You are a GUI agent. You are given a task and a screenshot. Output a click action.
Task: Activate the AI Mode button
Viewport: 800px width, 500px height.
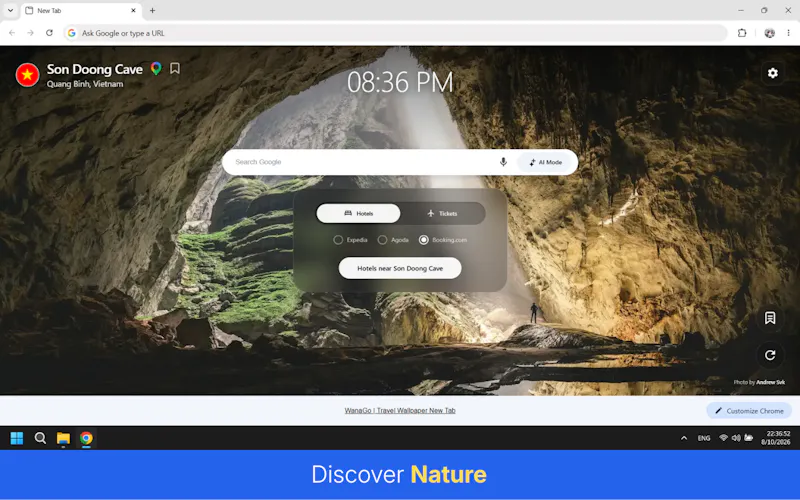(x=545, y=162)
